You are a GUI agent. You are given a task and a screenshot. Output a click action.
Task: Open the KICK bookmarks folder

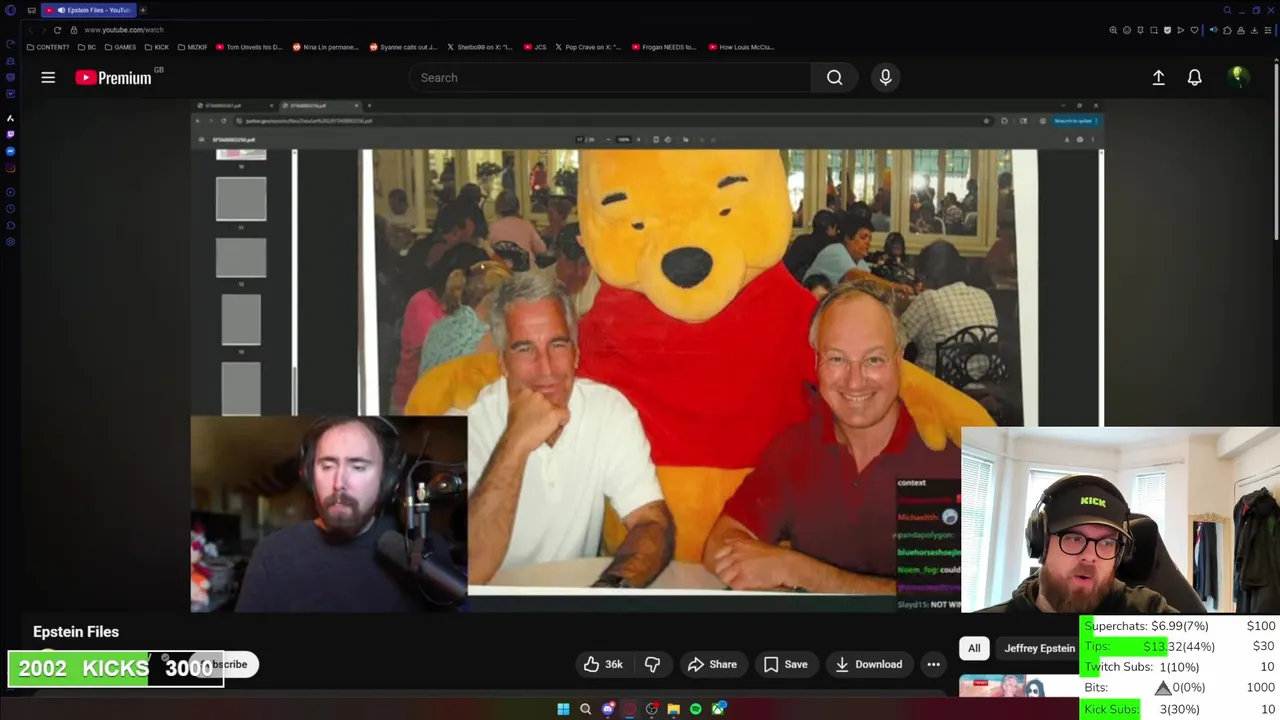click(x=157, y=47)
